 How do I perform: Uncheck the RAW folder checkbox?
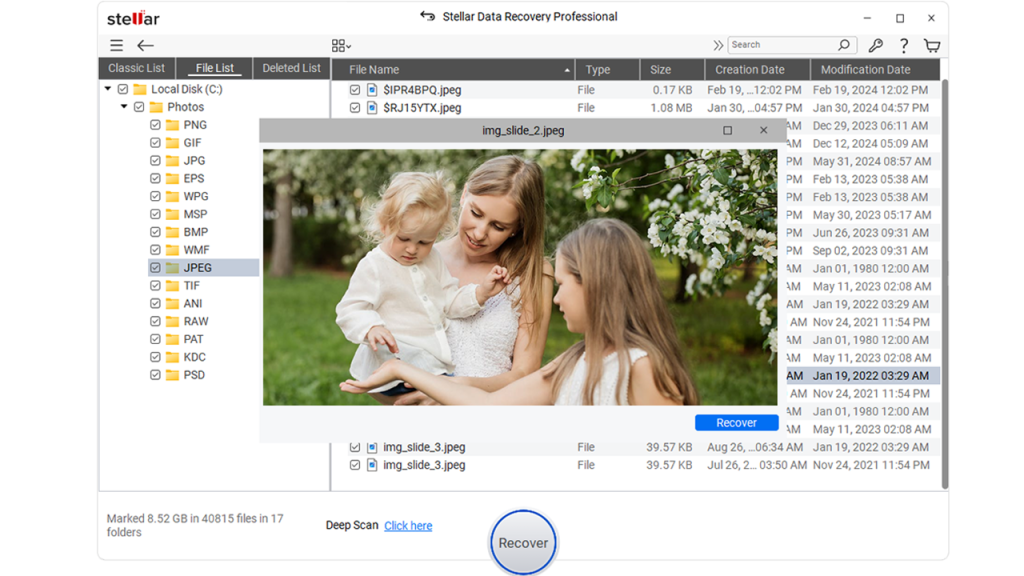click(155, 321)
